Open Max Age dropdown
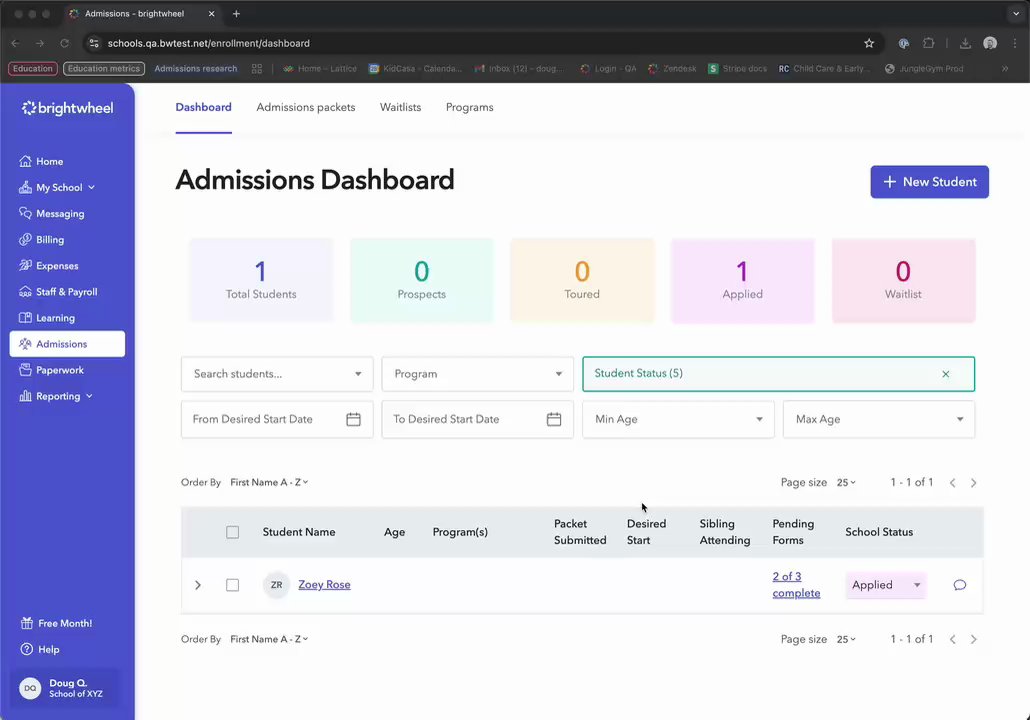This screenshot has height=720, width=1030. click(x=879, y=419)
